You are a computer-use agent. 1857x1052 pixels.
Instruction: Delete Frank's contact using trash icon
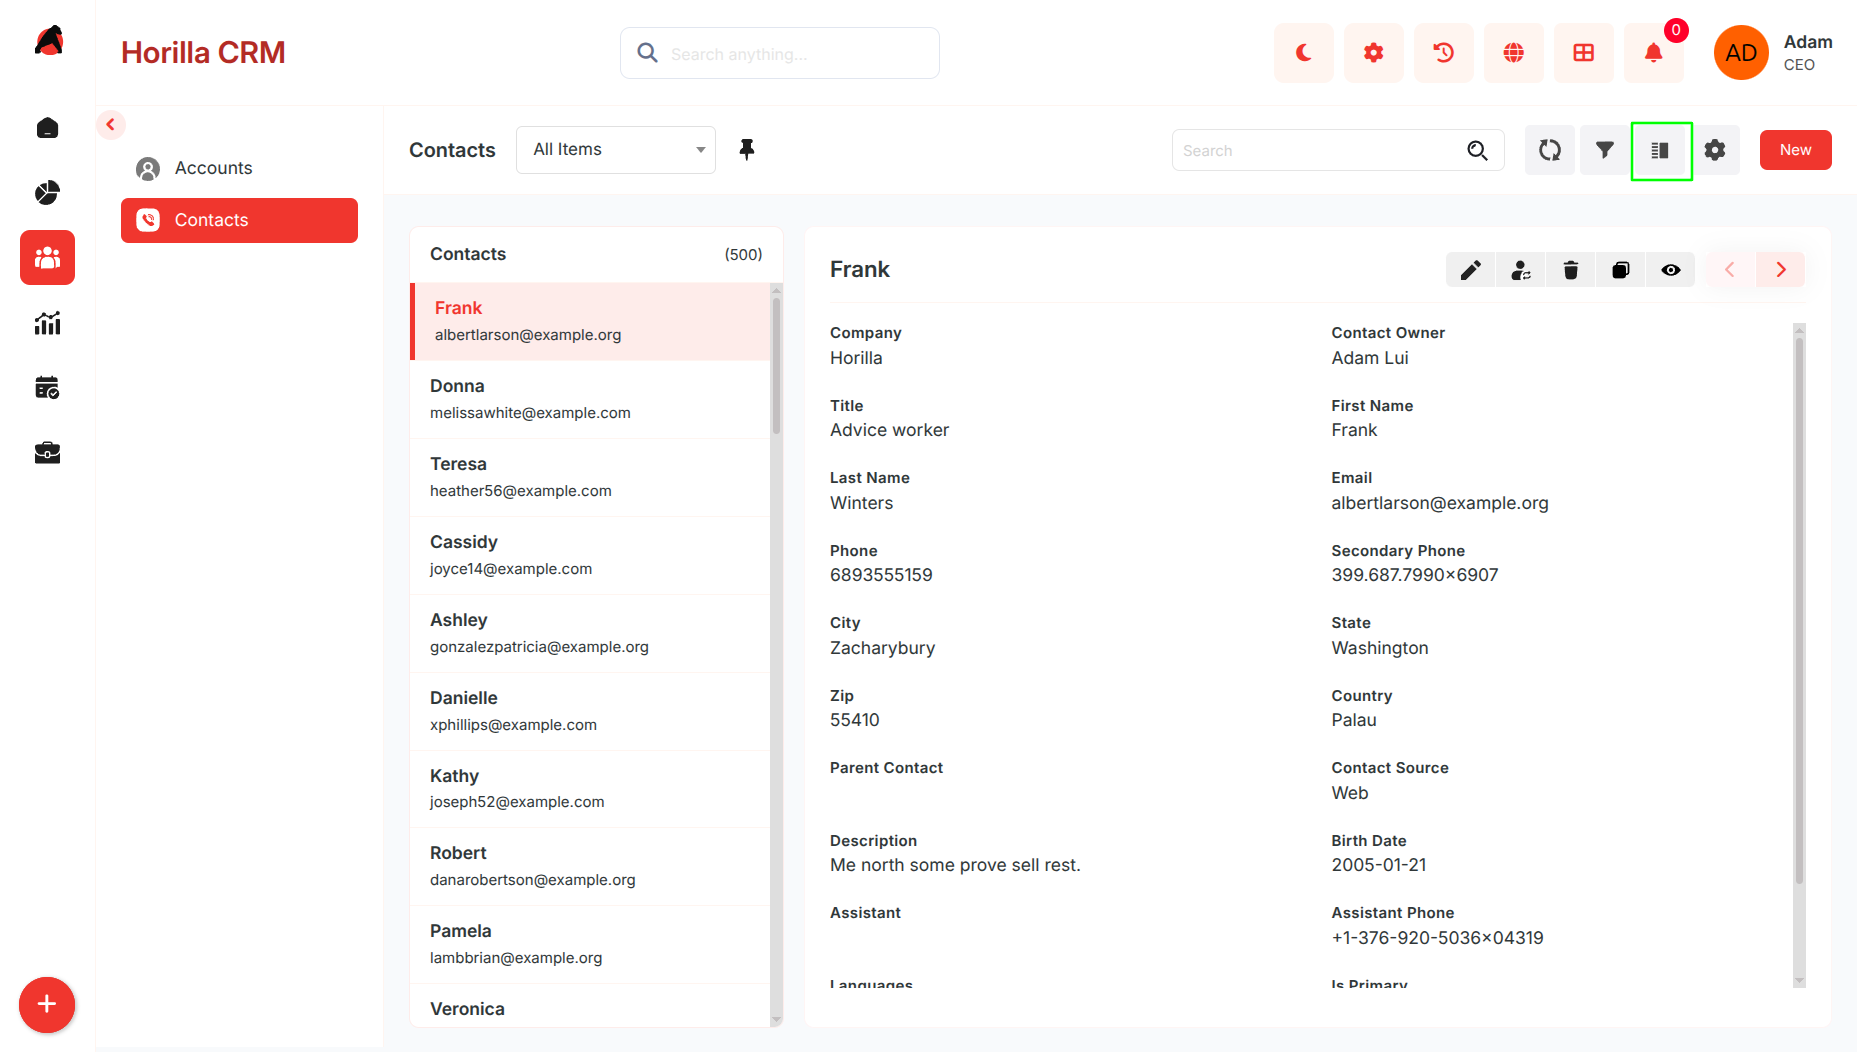(1570, 270)
